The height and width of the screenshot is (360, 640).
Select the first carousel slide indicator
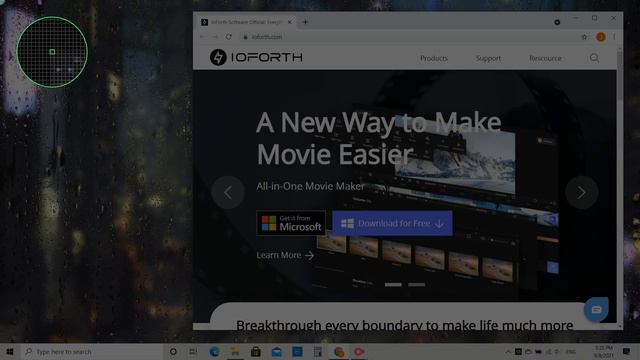click(393, 284)
